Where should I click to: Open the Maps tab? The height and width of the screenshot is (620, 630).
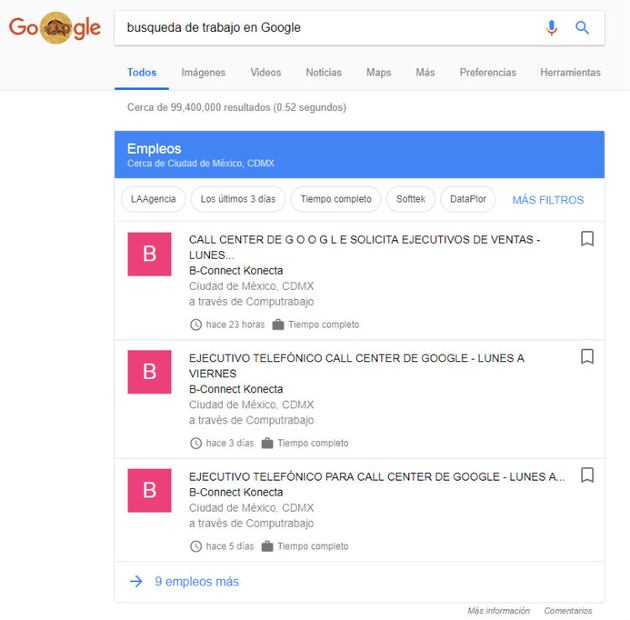tap(378, 73)
